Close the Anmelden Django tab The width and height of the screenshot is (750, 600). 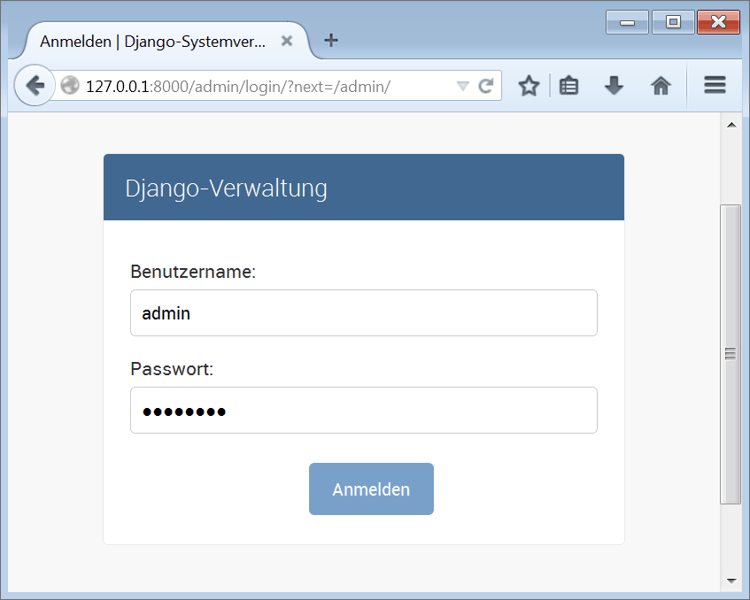[x=287, y=42]
